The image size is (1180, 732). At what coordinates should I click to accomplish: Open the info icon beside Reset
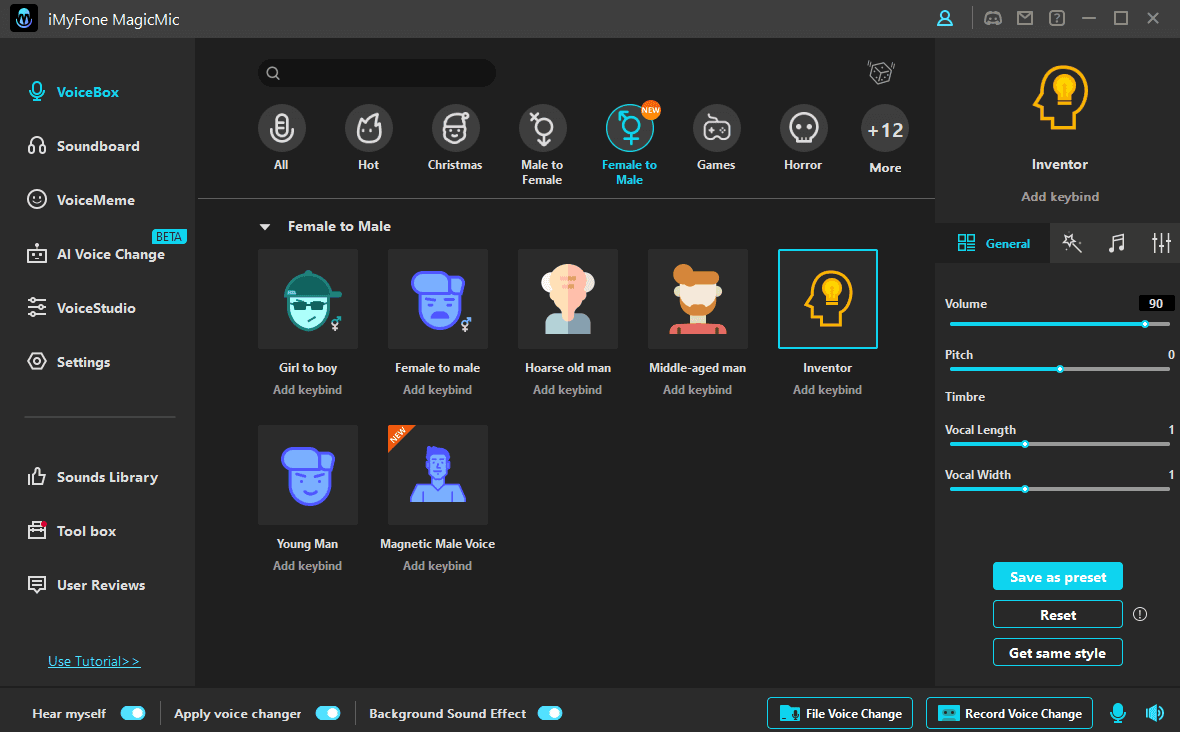pyautogui.click(x=1140, y=614)
